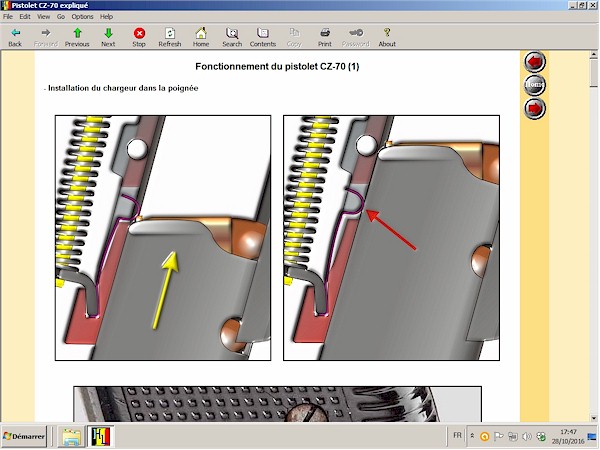Click the round red right-arrow page button
Viewport: 600px width, 450px height.
coord(535,108)
